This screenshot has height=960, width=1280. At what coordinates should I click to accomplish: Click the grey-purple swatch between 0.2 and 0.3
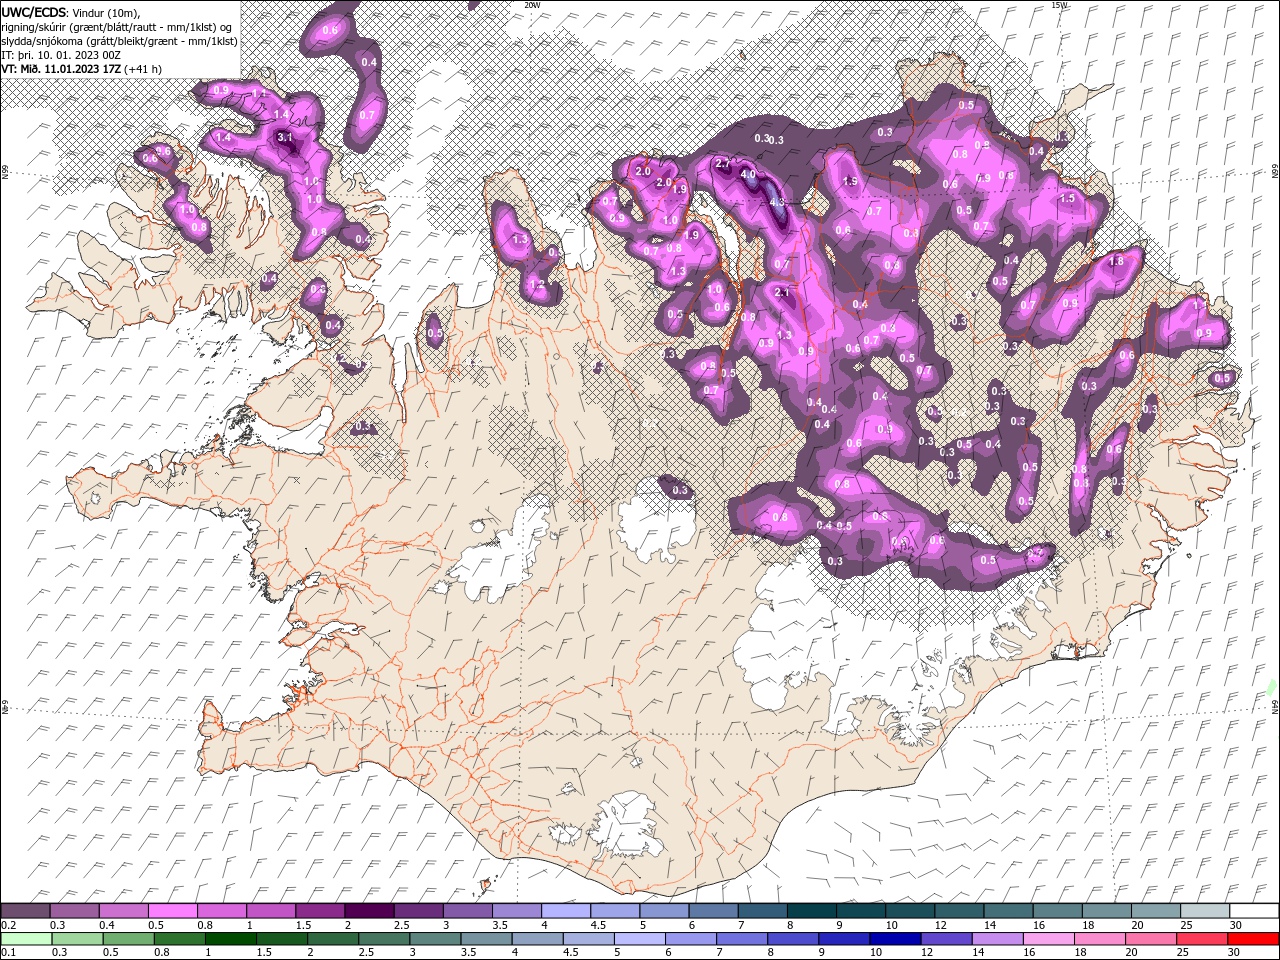(25, 911)
